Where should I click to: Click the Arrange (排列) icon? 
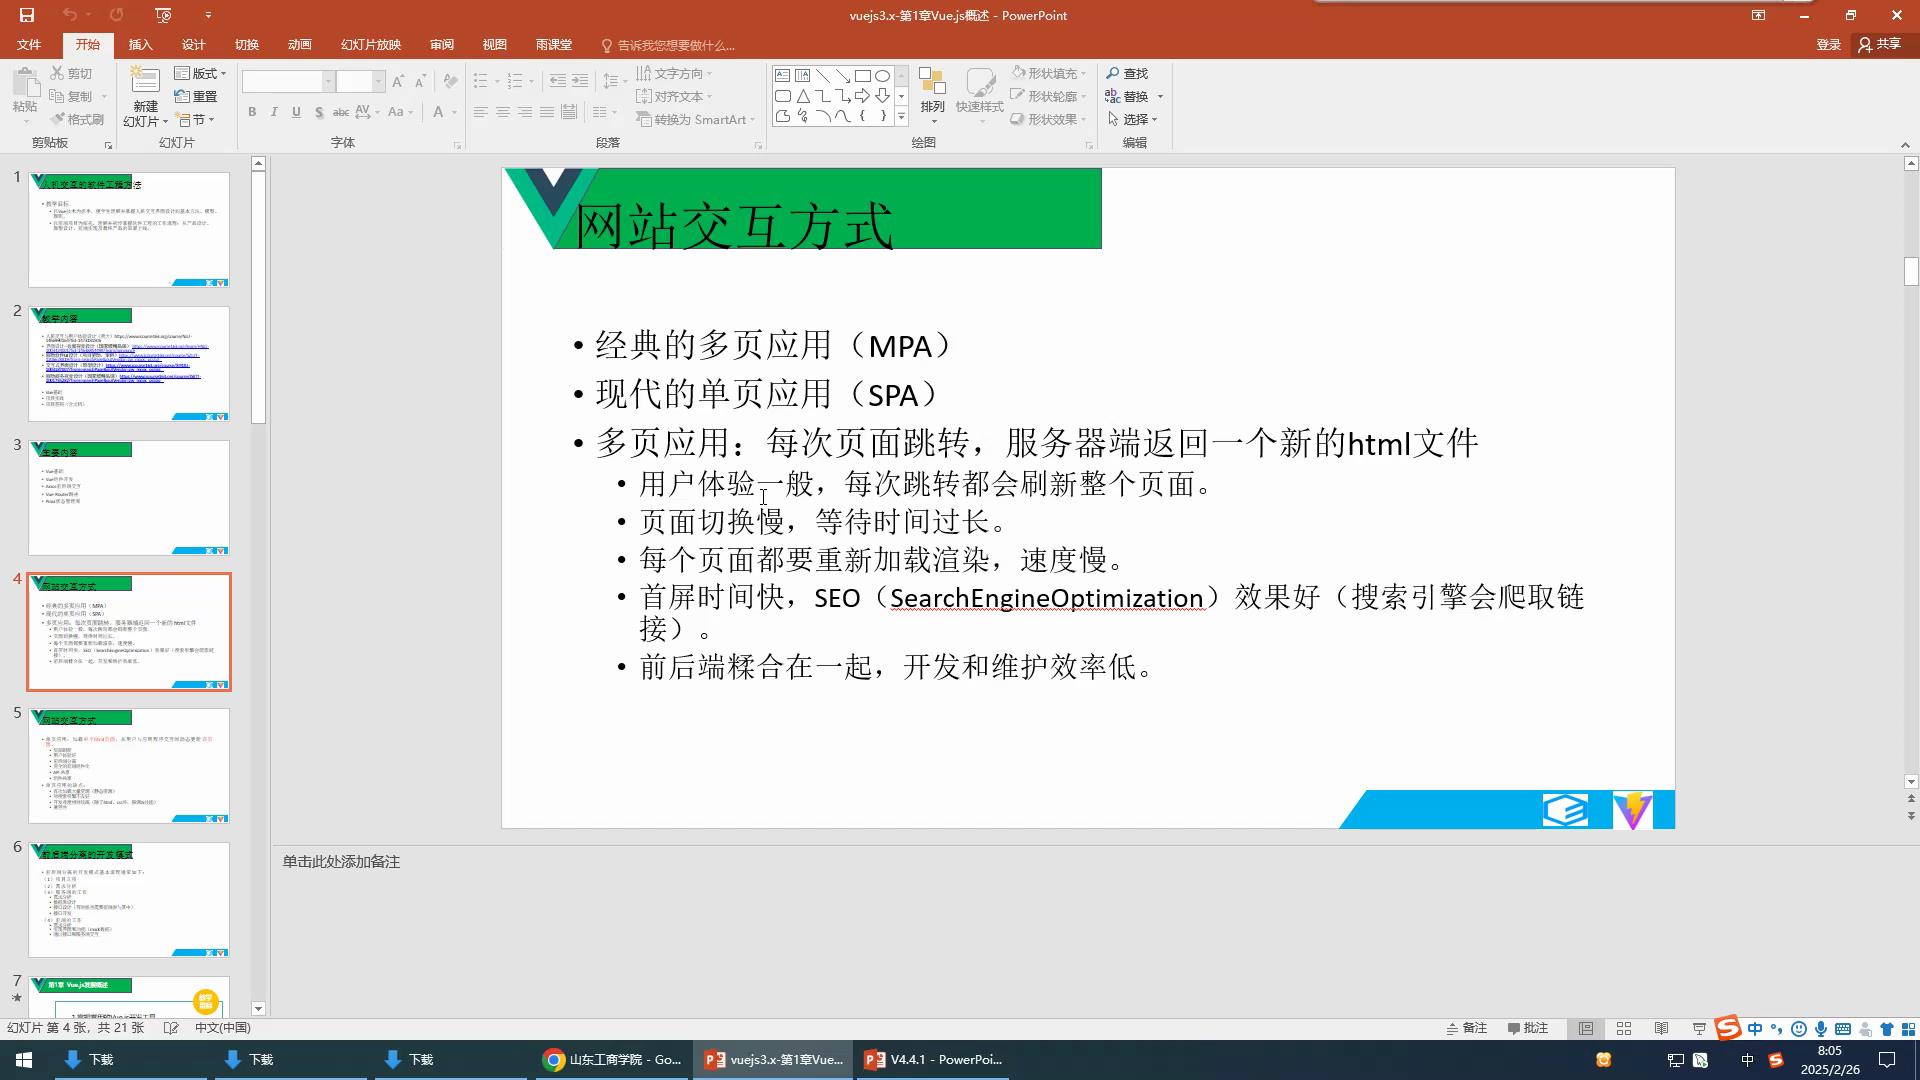[932, 86]
